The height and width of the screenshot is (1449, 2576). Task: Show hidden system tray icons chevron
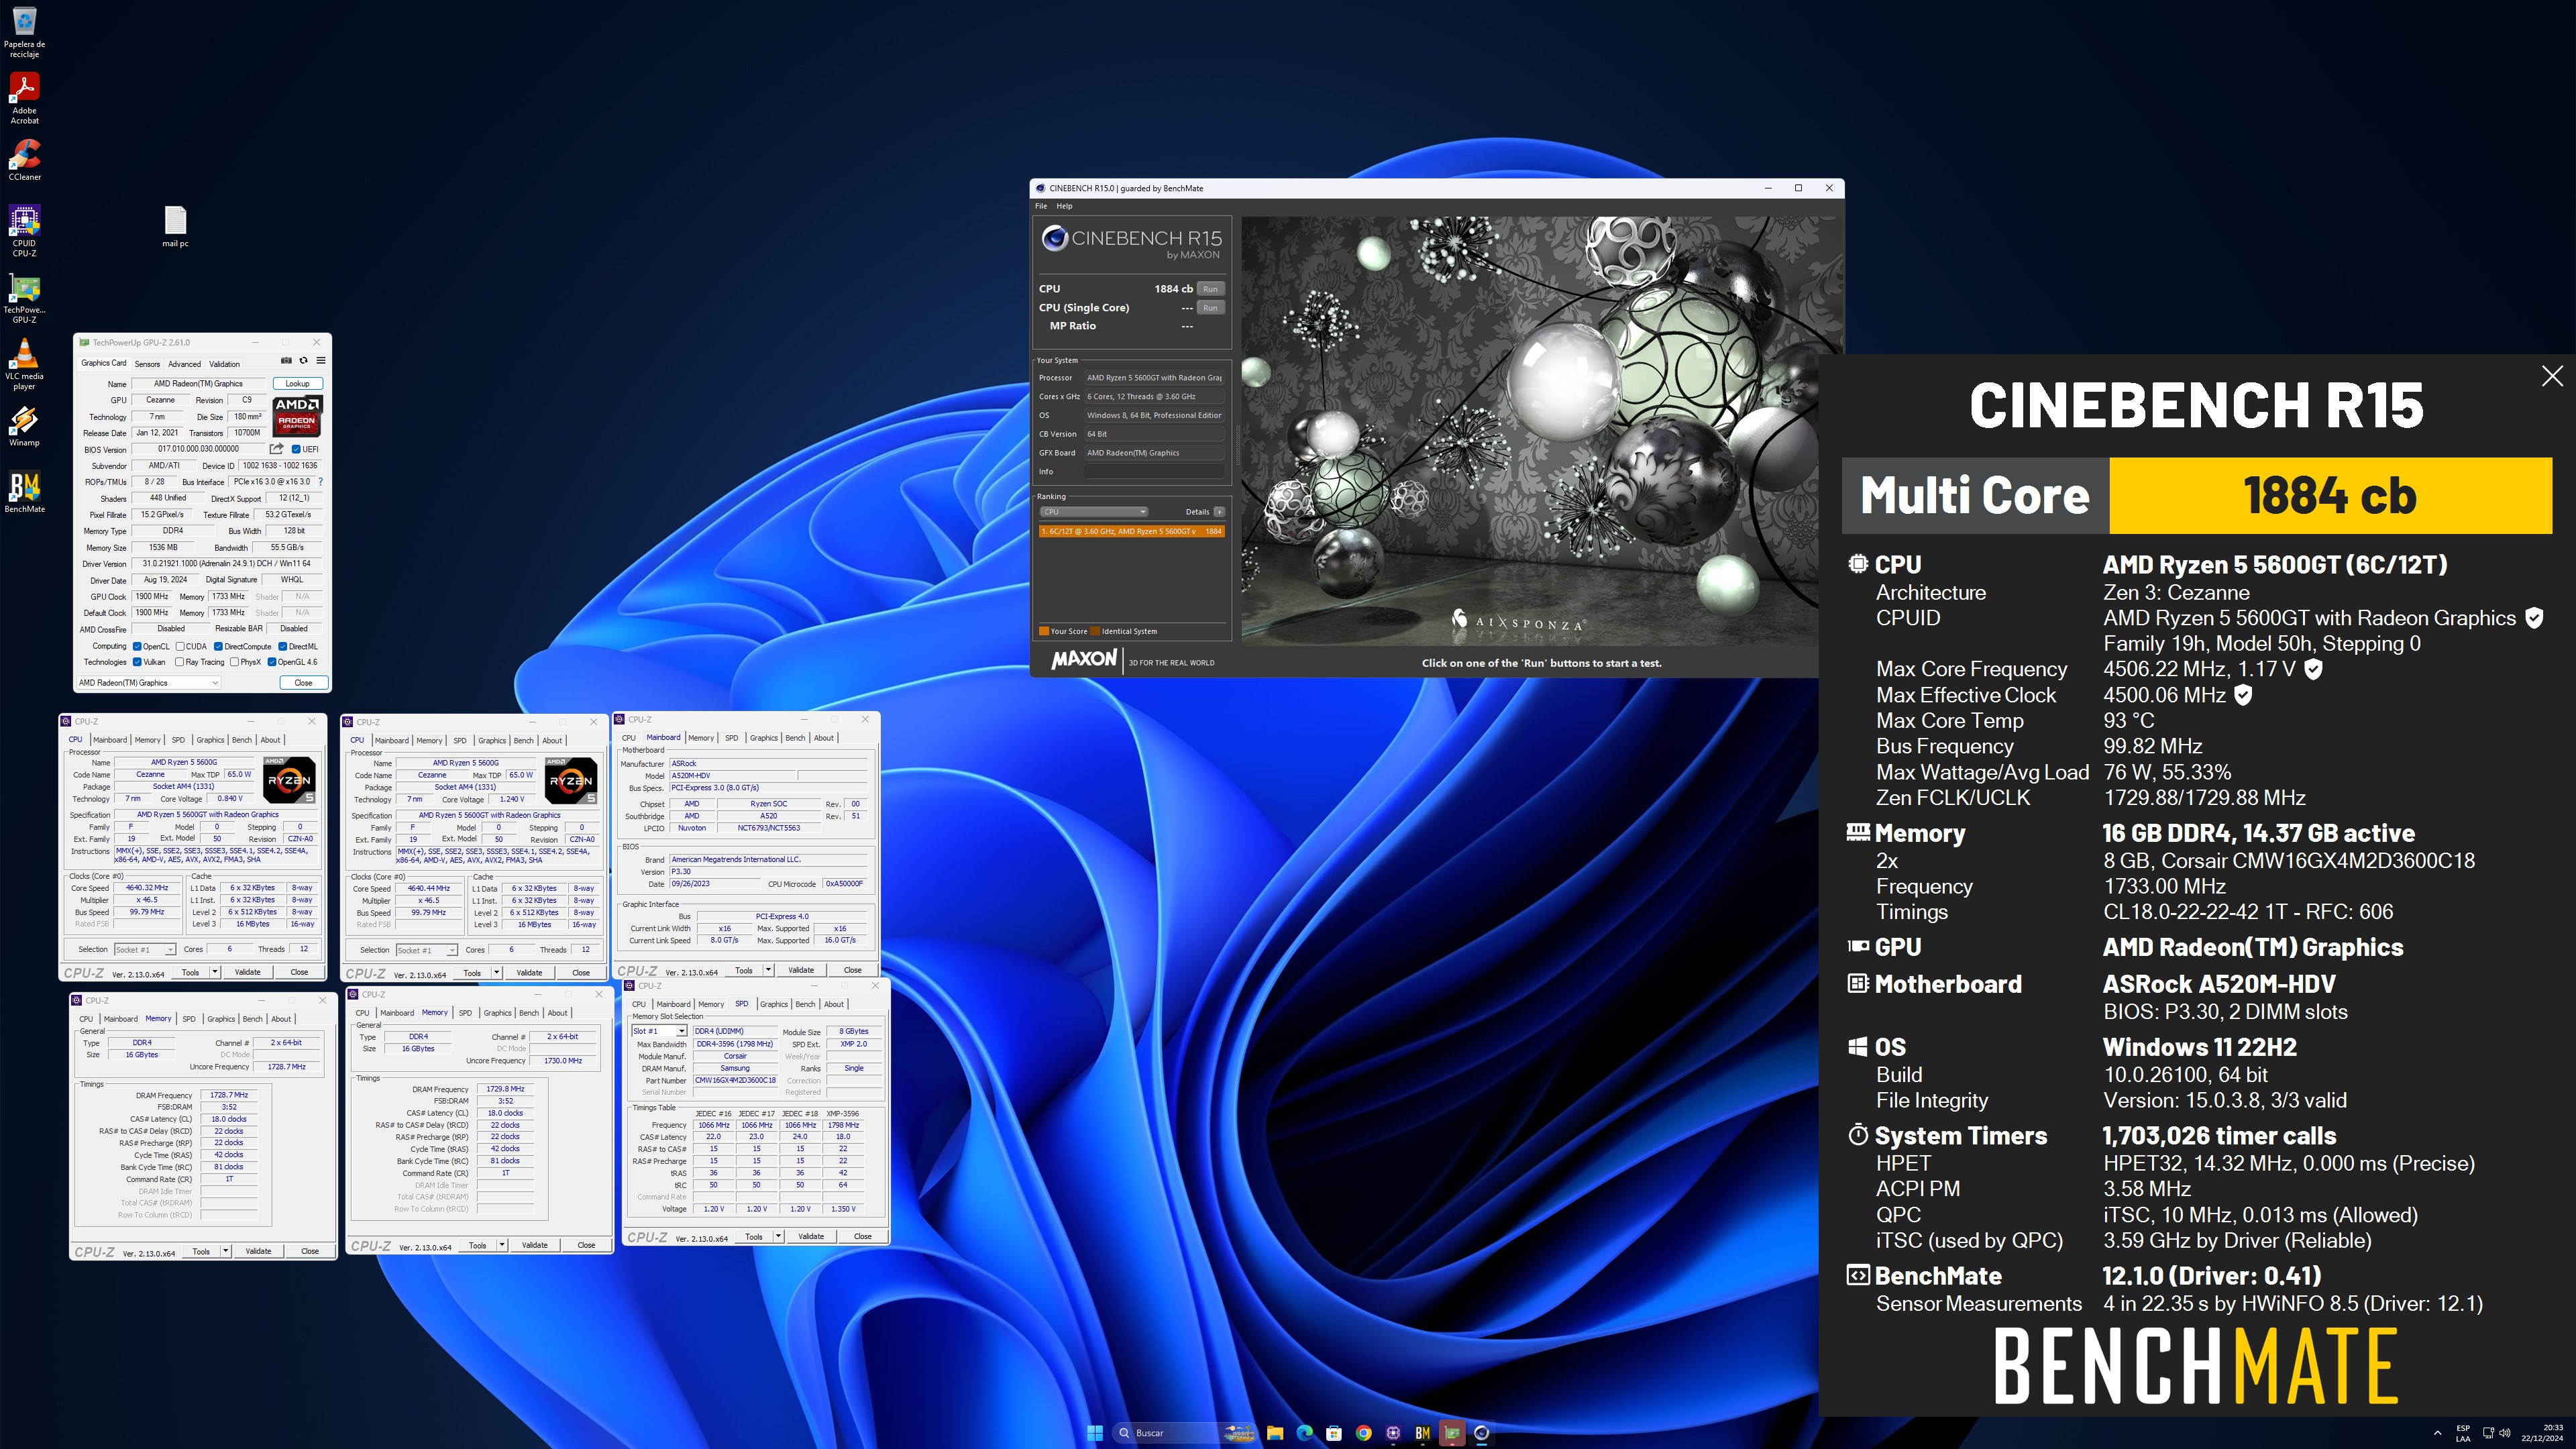(x=2437, y=1433)
